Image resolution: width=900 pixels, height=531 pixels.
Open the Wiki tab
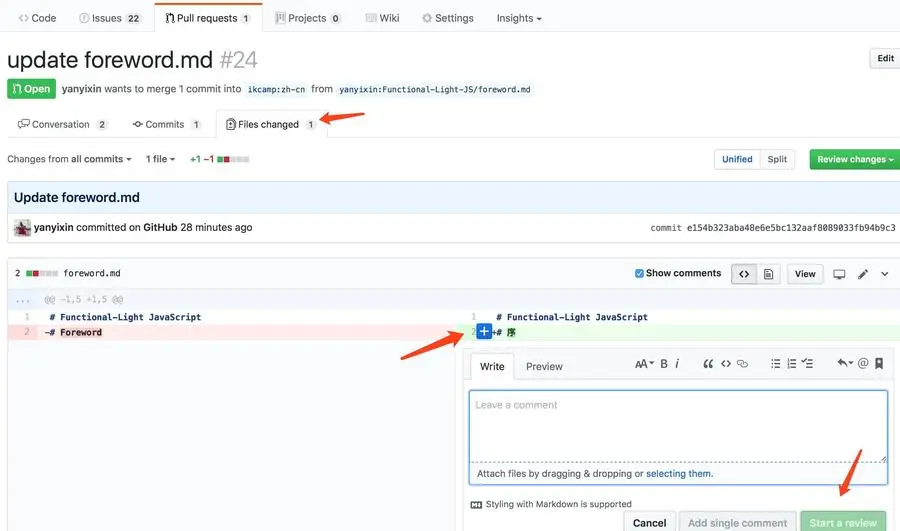coord(382,18)
